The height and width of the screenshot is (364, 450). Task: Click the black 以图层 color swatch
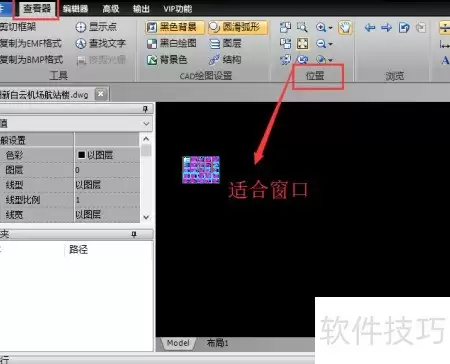(81, 155)
